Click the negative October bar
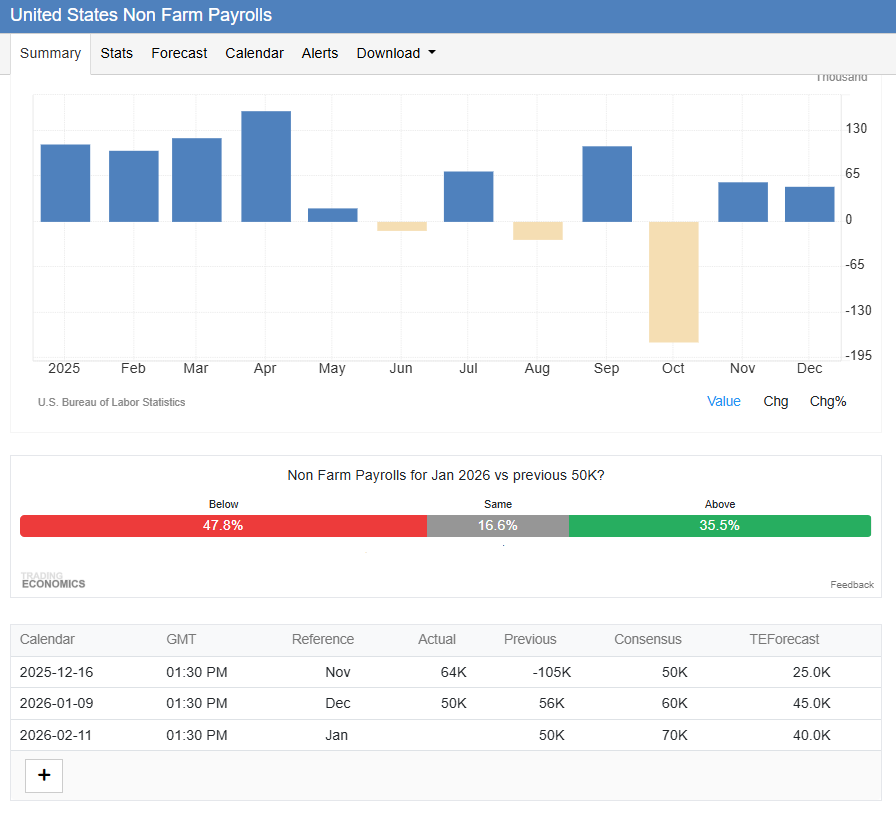The height and width of the screenshot is (814, 896). coord(673,281)
